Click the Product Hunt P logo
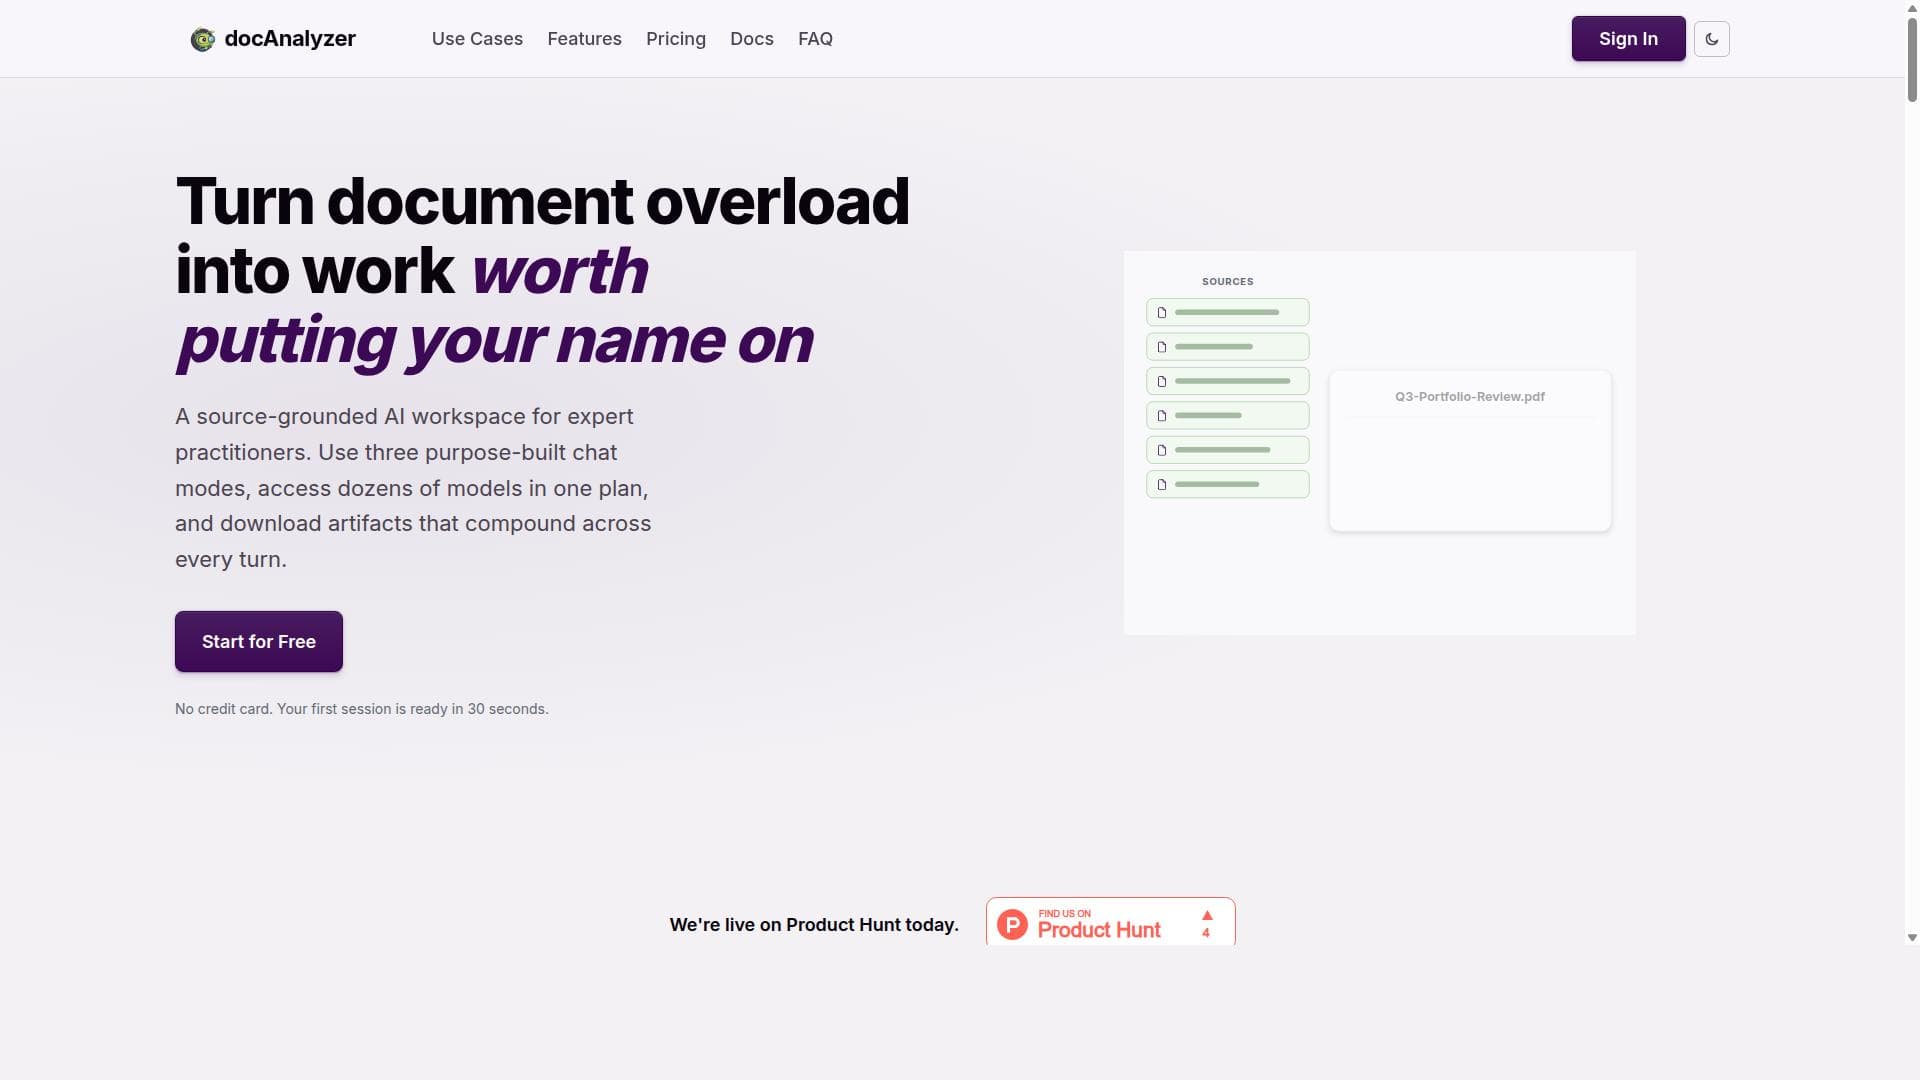The width and height of the screenshot is (1920, 1080). tap(1012, 924)
